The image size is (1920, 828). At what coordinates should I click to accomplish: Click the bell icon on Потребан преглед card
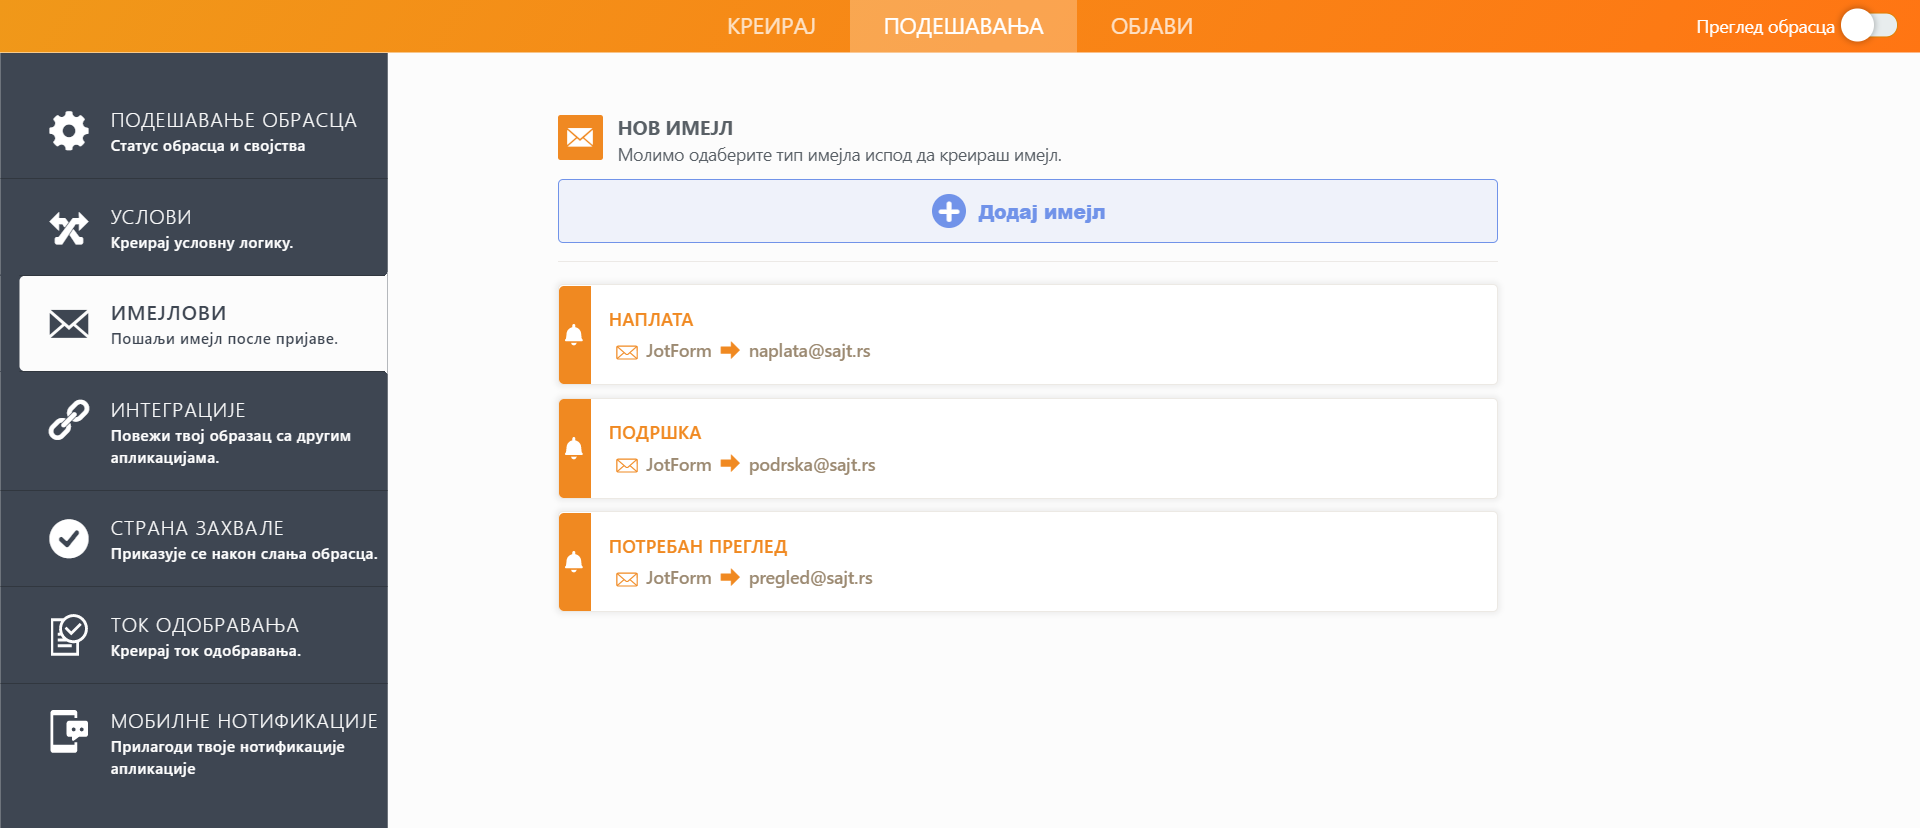(574, 562)
